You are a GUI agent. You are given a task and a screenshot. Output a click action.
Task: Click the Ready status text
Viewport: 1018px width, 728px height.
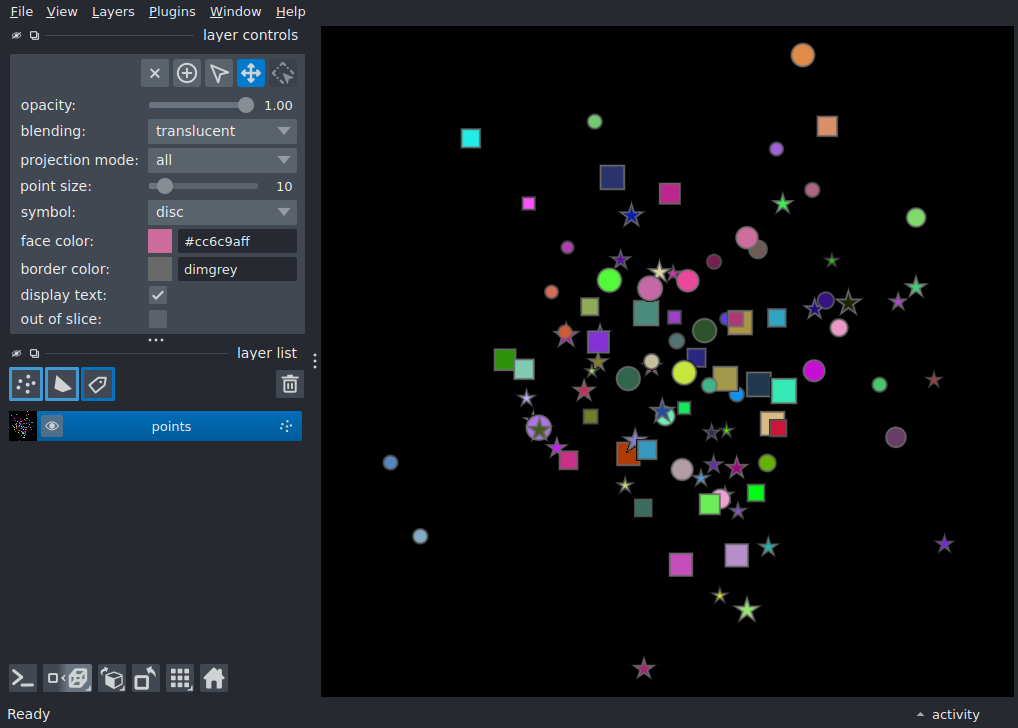pyautogui.click(x=29, y=714)
